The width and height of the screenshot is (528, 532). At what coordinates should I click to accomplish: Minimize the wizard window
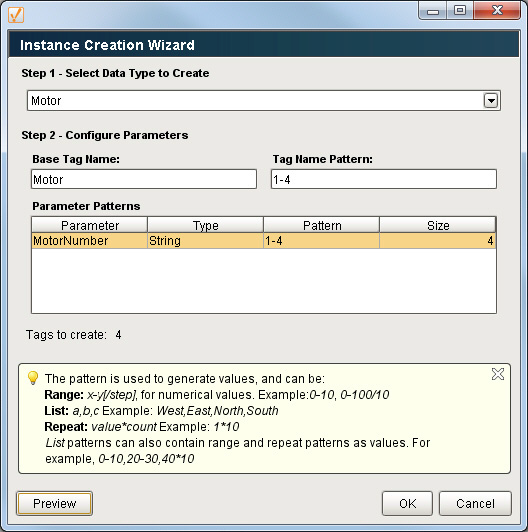(433, 11)
